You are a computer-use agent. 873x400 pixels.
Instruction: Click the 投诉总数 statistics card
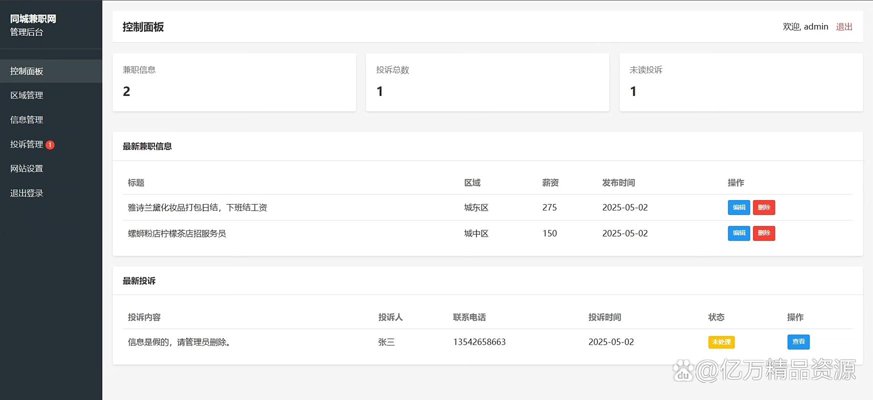487,82
